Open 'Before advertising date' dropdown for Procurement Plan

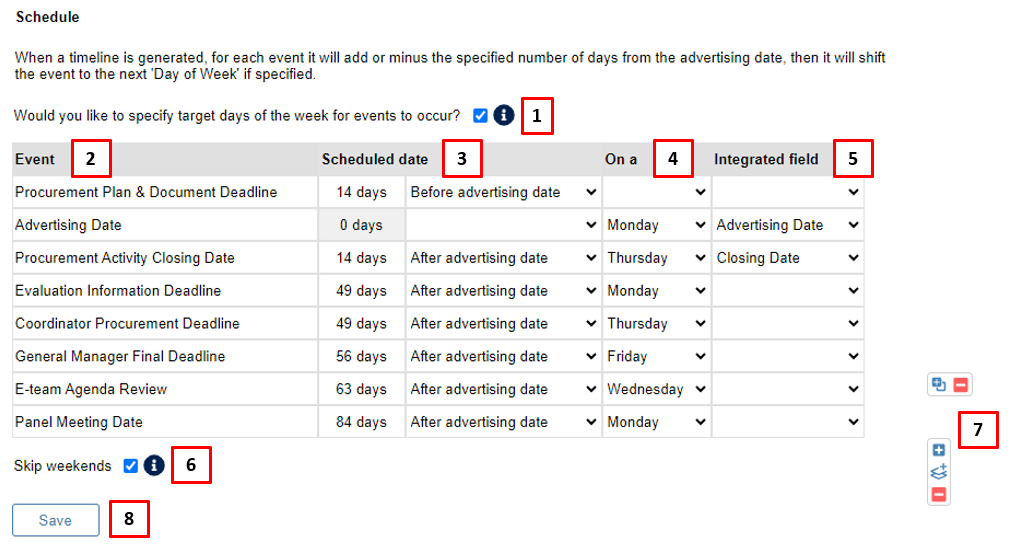[x=504, y=192]
